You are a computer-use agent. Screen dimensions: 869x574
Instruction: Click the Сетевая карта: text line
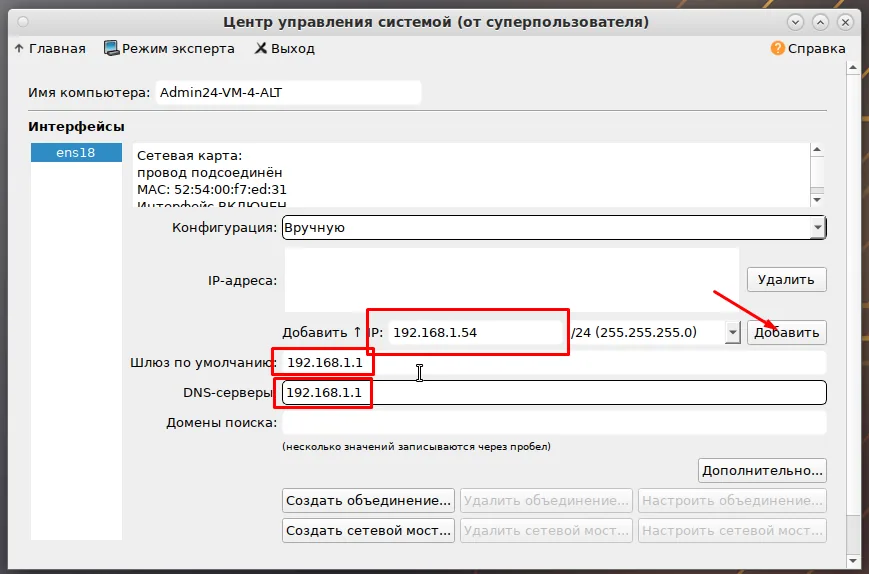[x=190, y=156]
